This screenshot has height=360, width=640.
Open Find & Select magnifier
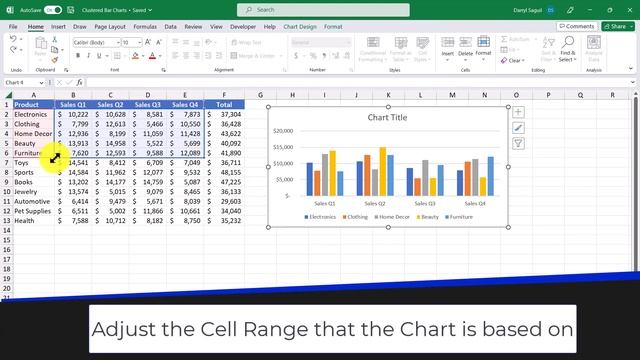tap(567, 49)
